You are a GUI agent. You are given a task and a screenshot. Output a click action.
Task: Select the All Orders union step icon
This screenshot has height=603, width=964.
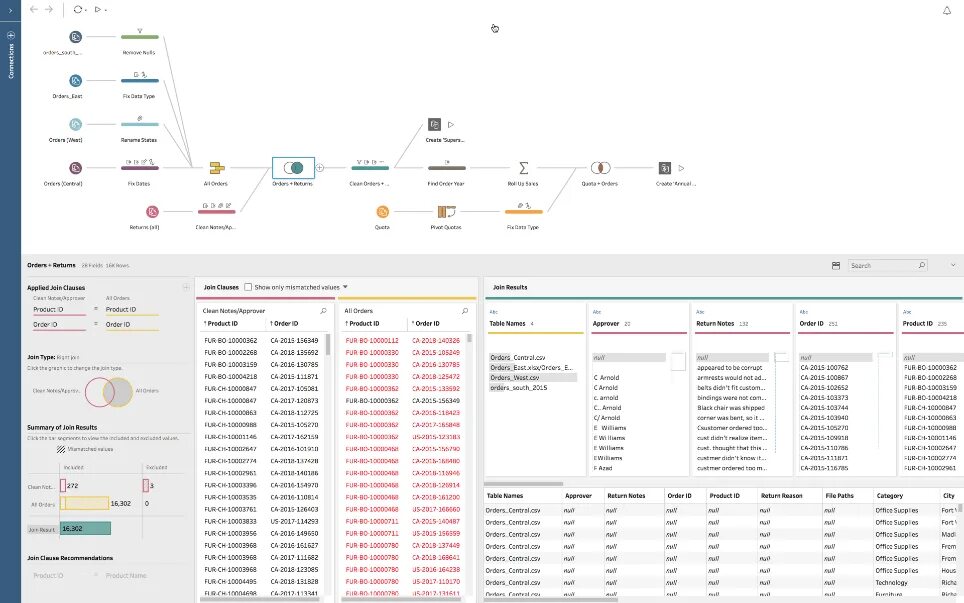[216, 168]
